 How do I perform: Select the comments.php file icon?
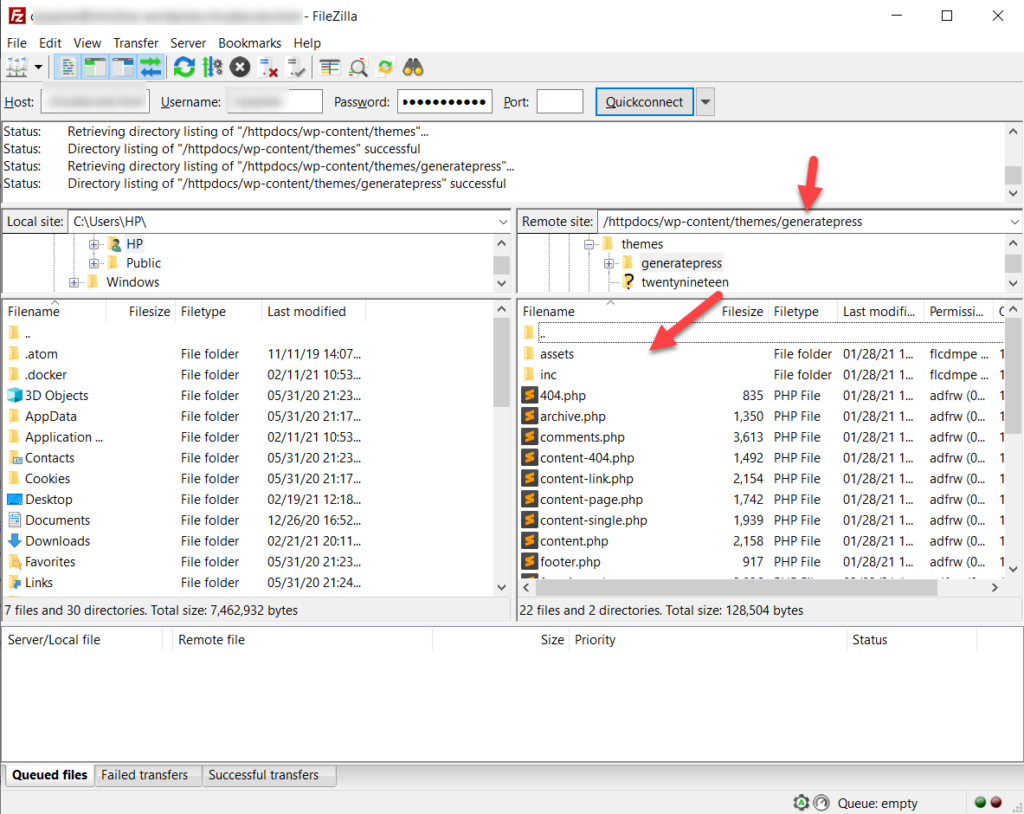pyautogui.click(x=530, y=437)
